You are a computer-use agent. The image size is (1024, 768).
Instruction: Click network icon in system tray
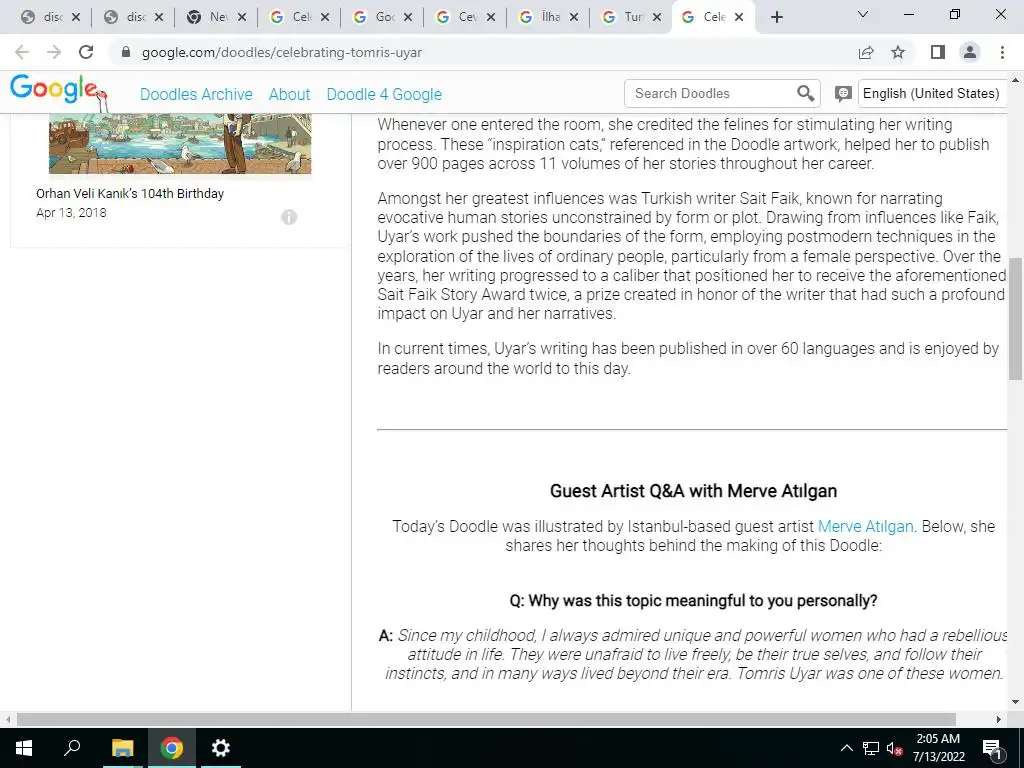pos(871,748)
